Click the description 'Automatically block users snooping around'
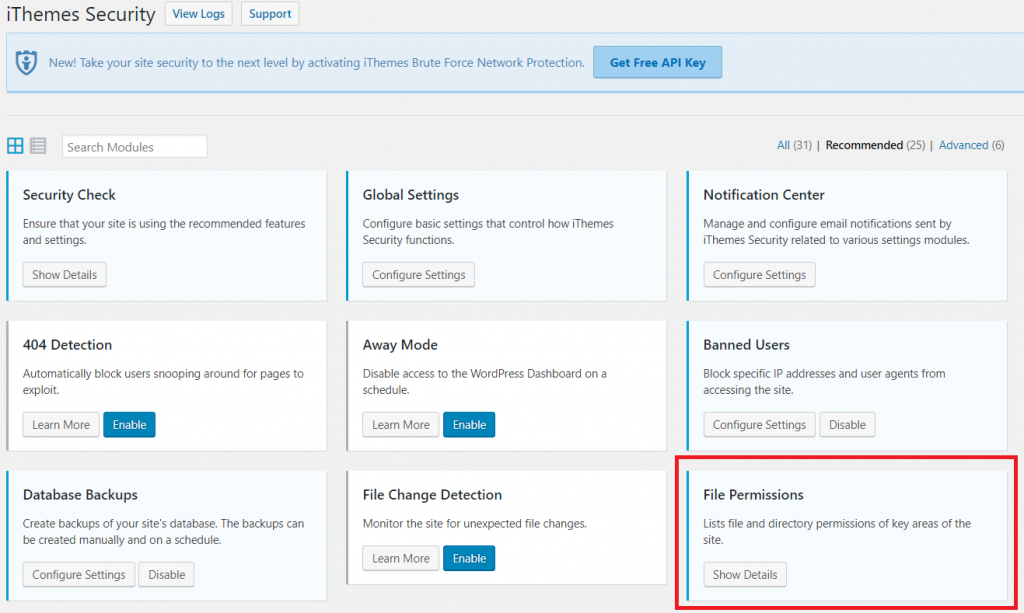 pyautogui.click(x=163, y=382)
